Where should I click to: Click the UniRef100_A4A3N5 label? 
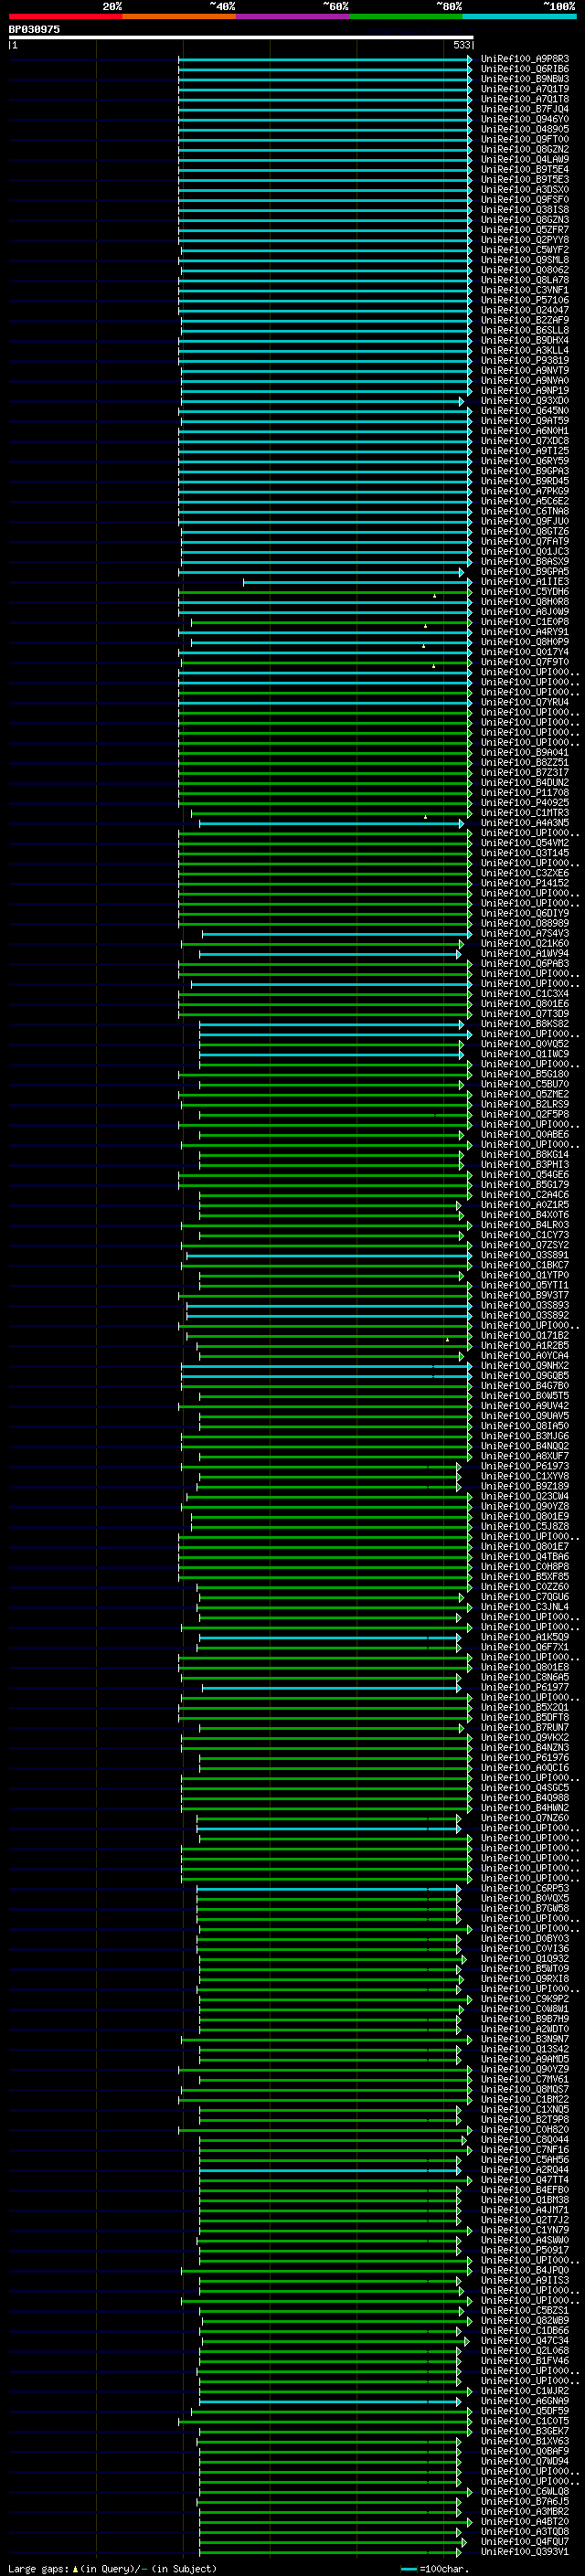[525, 823]
